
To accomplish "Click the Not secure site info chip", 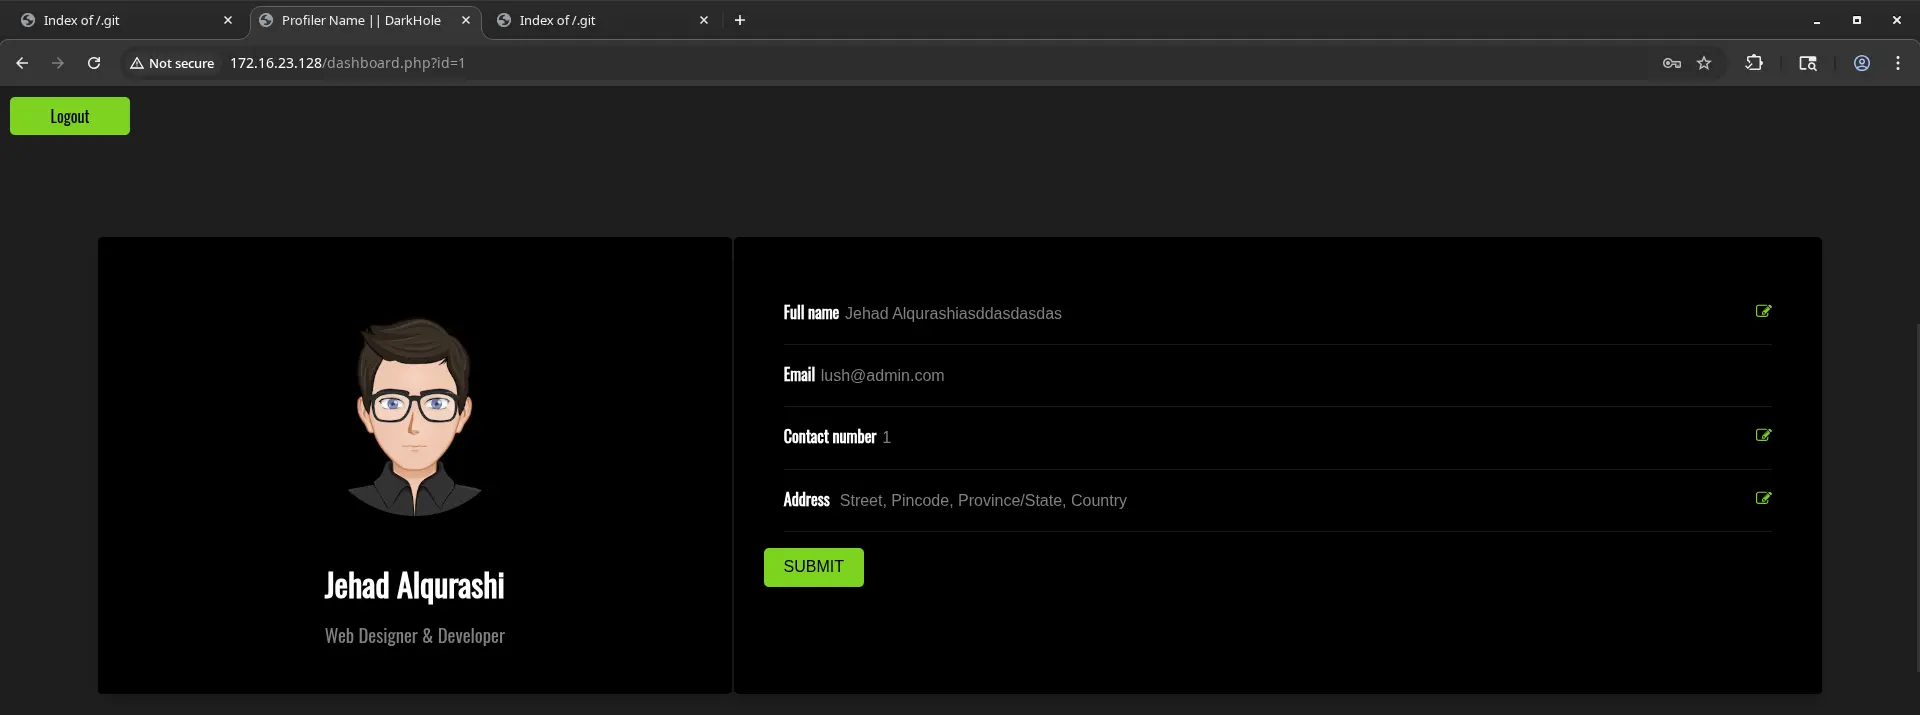I will [x=172, y=63].
